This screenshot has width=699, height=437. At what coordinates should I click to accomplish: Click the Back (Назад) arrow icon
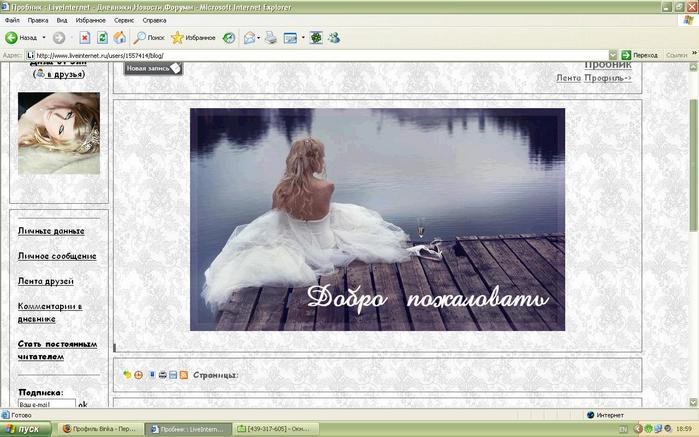11,38
